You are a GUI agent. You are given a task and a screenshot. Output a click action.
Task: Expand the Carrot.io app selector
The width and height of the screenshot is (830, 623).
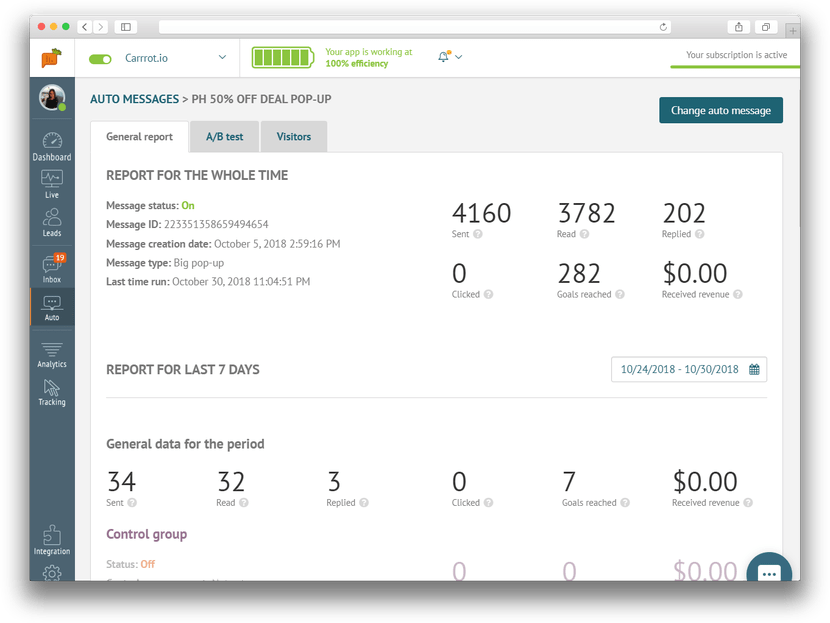[221, 58]
